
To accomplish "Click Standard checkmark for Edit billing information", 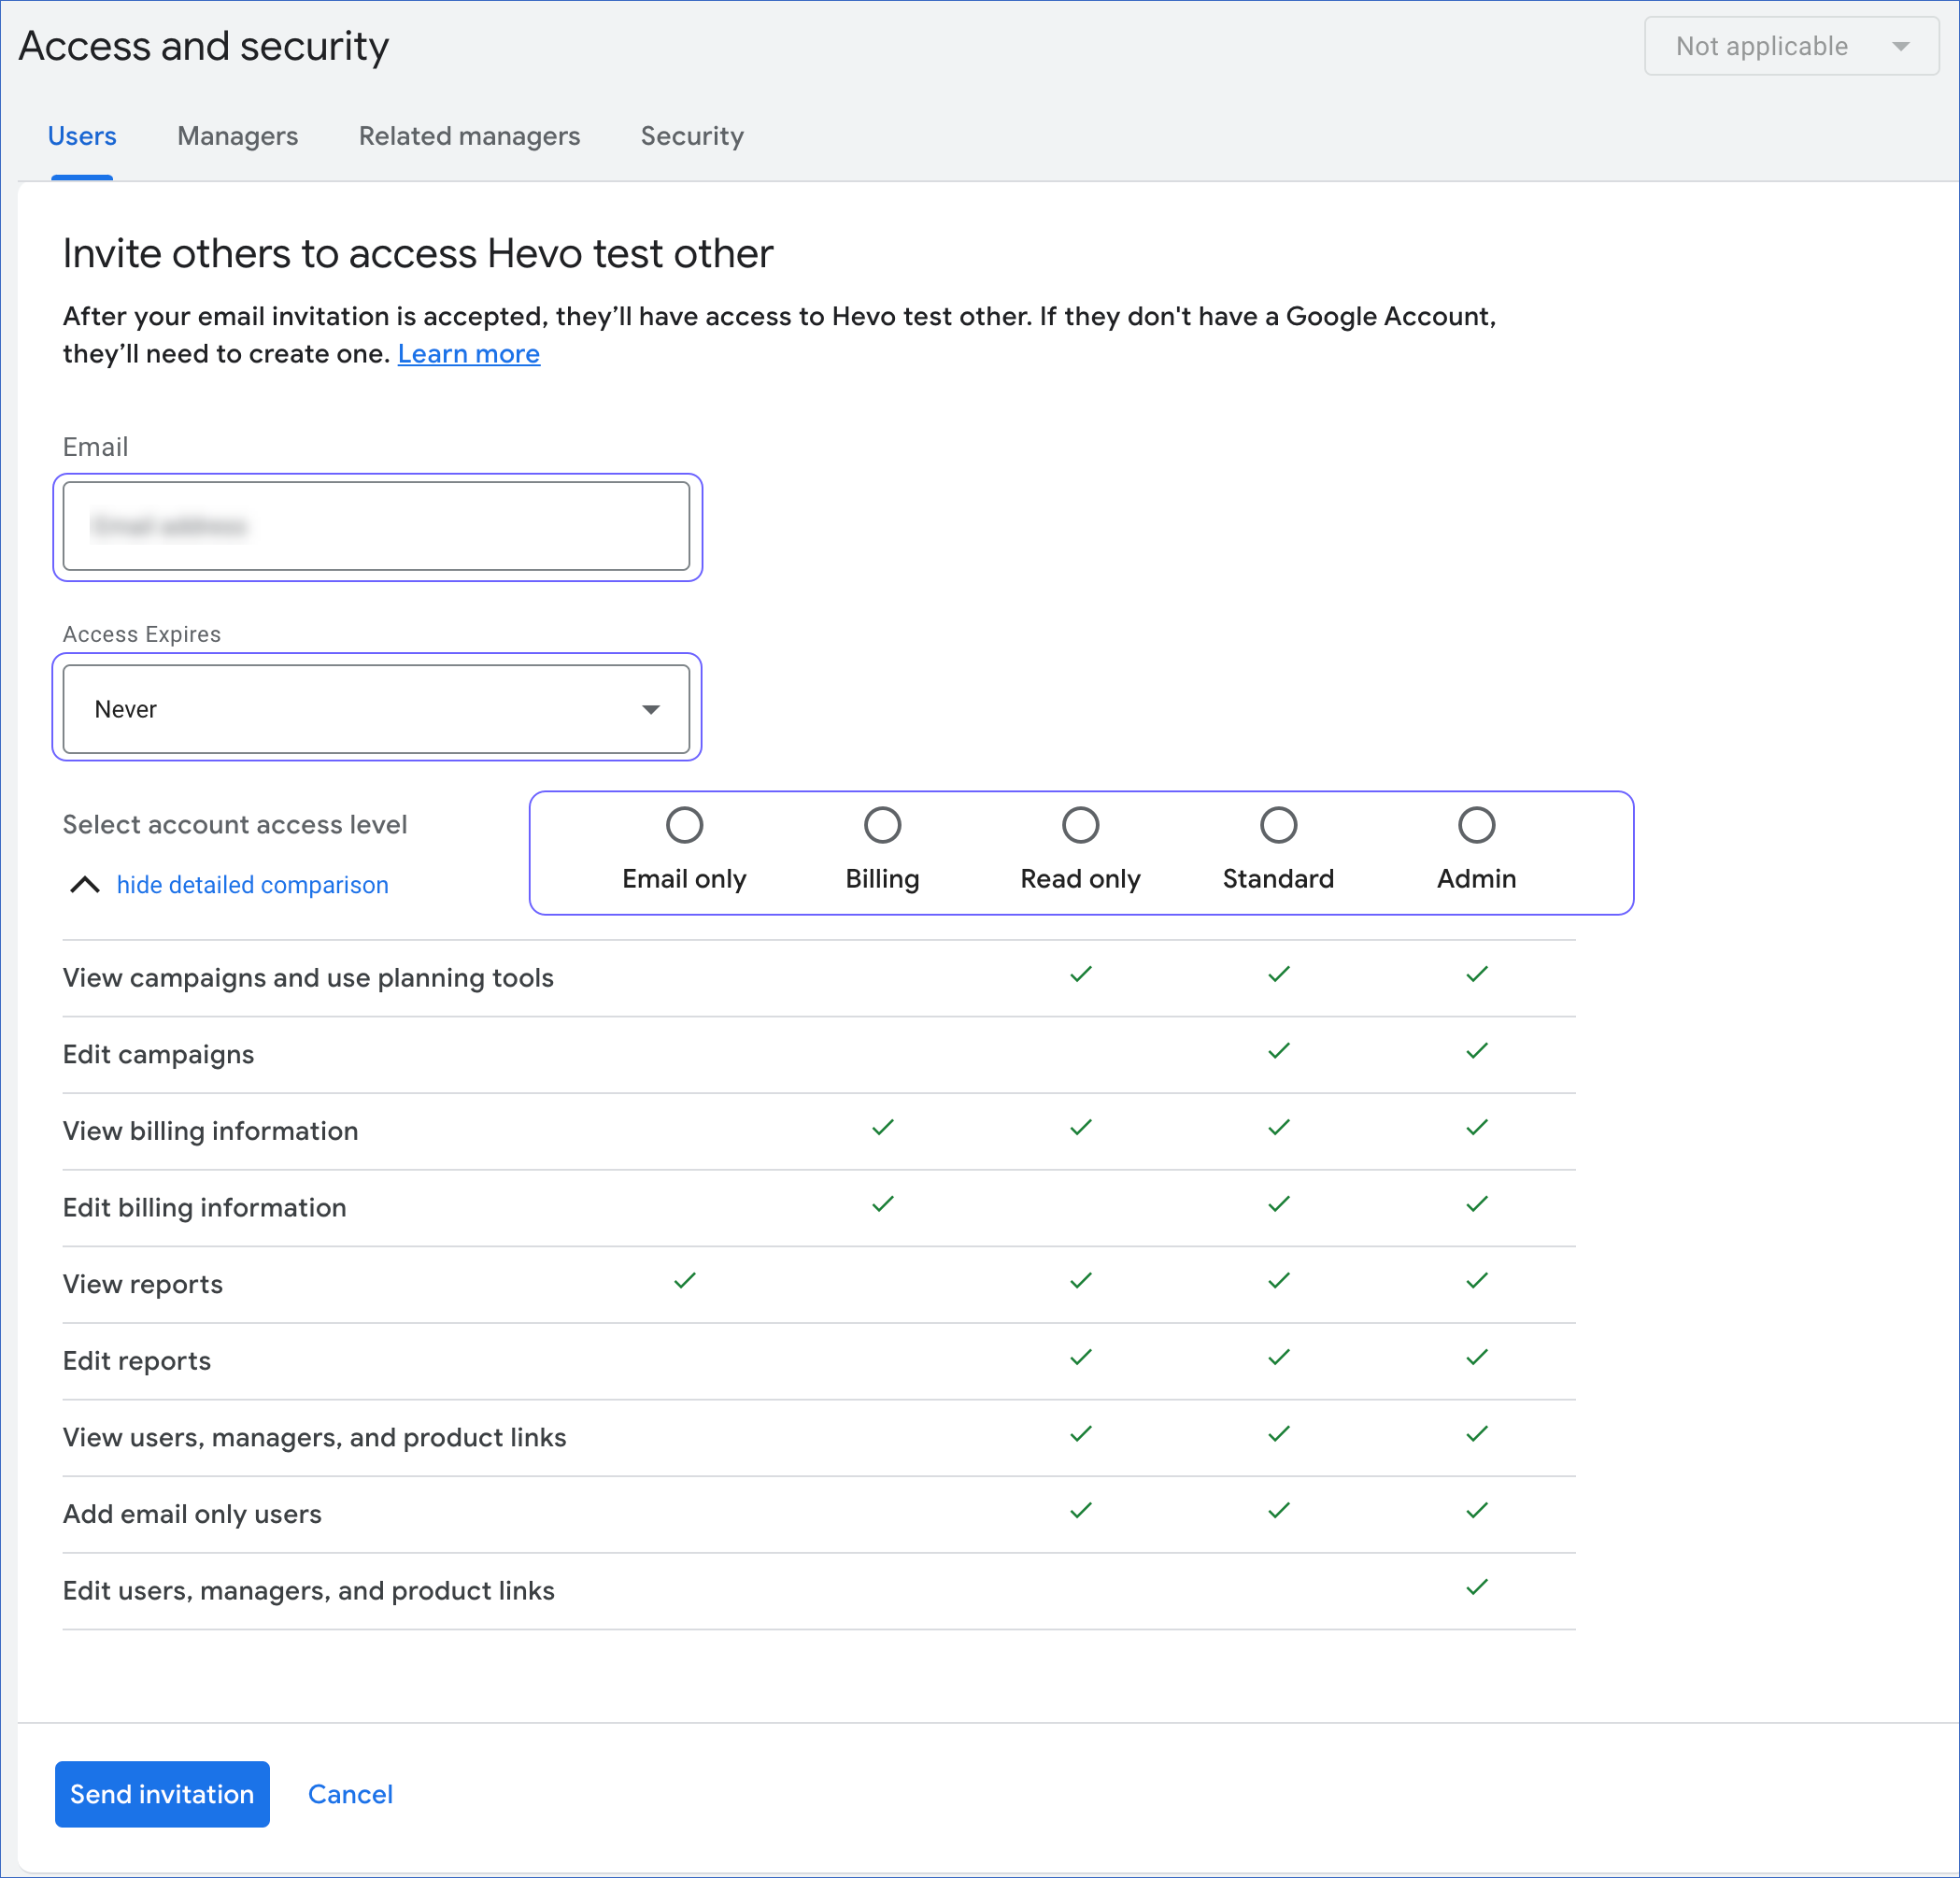I will tap(1278, 1204).
